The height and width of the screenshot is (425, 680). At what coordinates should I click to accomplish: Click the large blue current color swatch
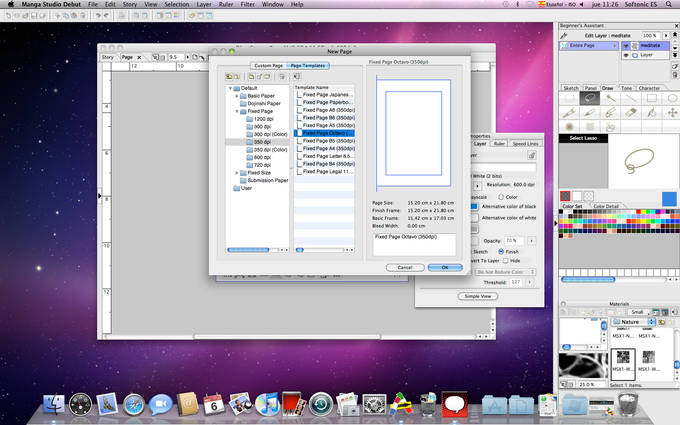tap(669, 199)
